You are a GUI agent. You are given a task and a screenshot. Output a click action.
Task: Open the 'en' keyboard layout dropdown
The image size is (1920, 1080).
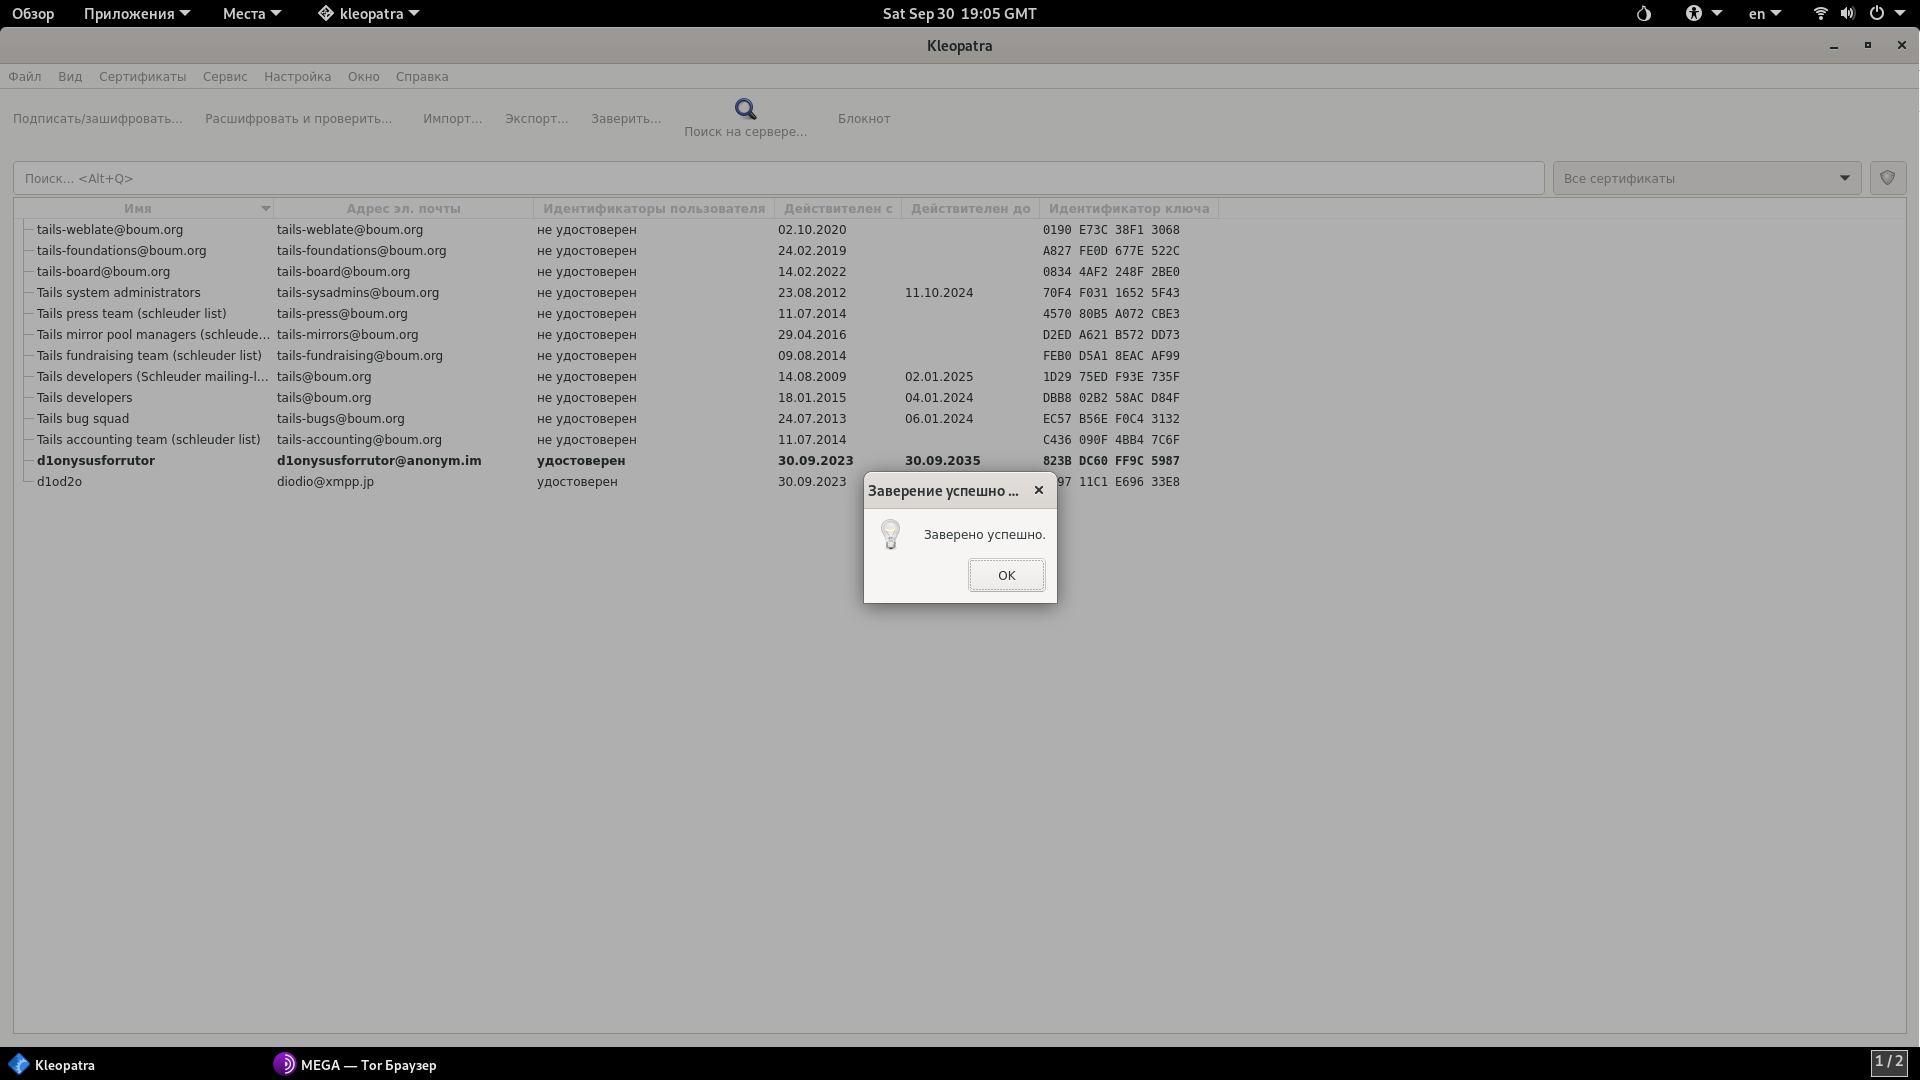(x=1764, y=14)
